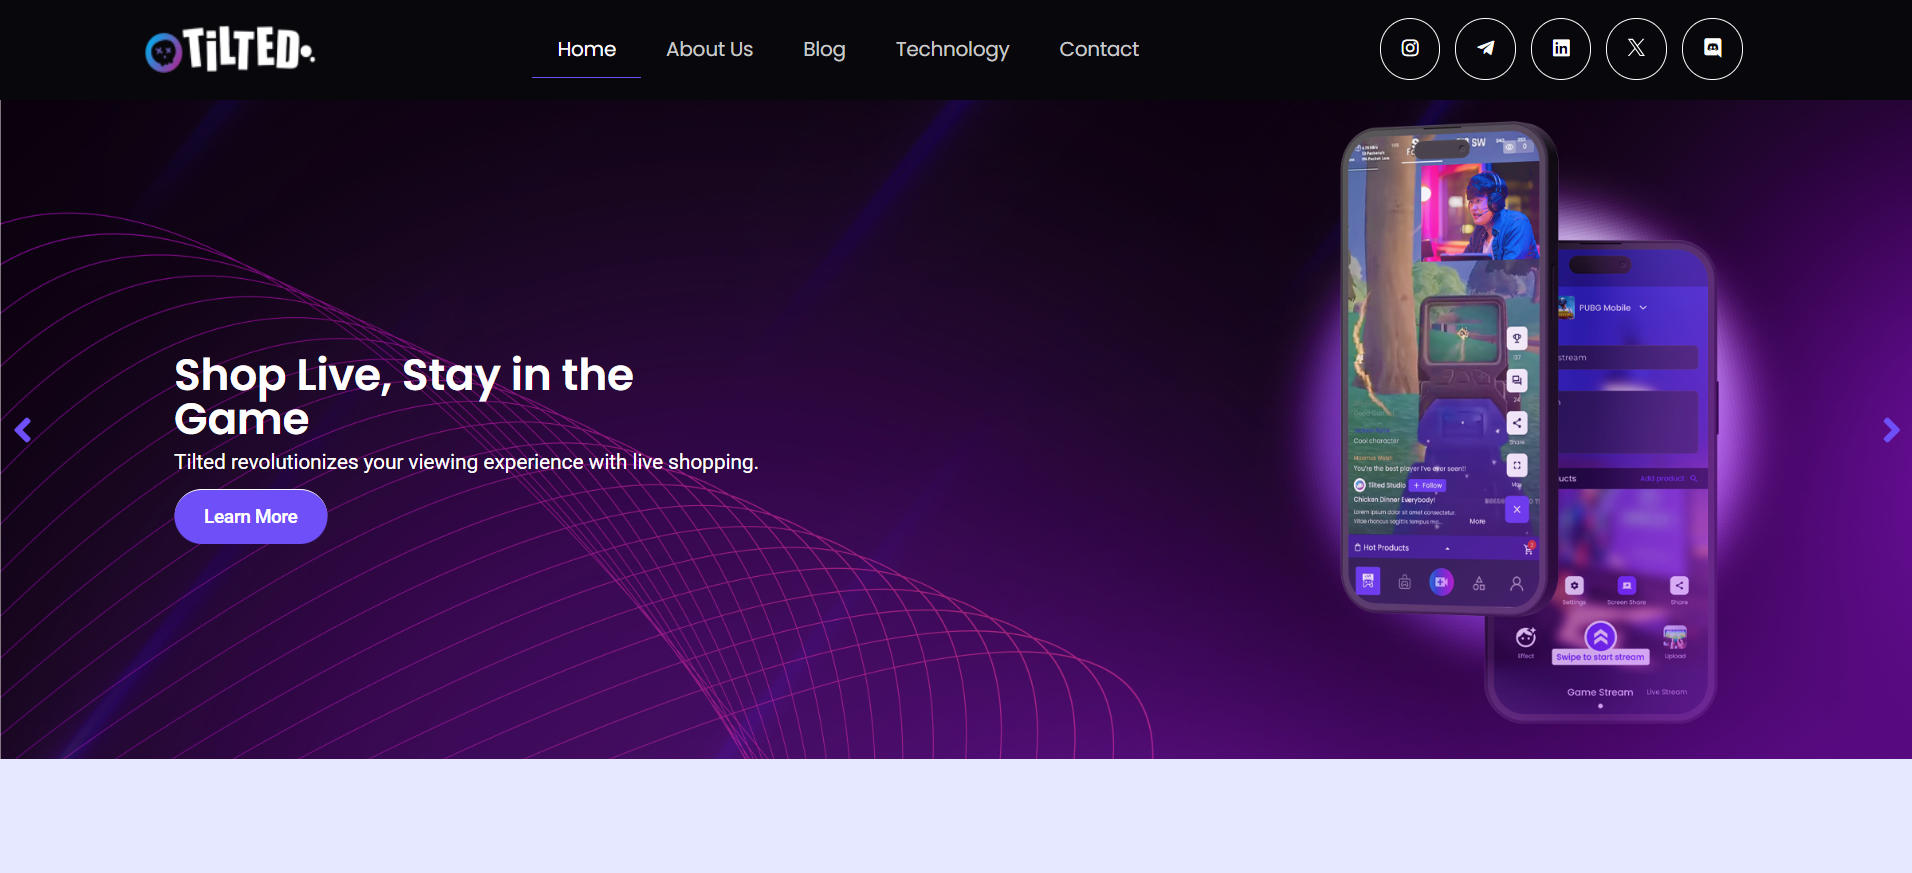Click the 'Shop Live, Stay in the Game' heading

404,396
